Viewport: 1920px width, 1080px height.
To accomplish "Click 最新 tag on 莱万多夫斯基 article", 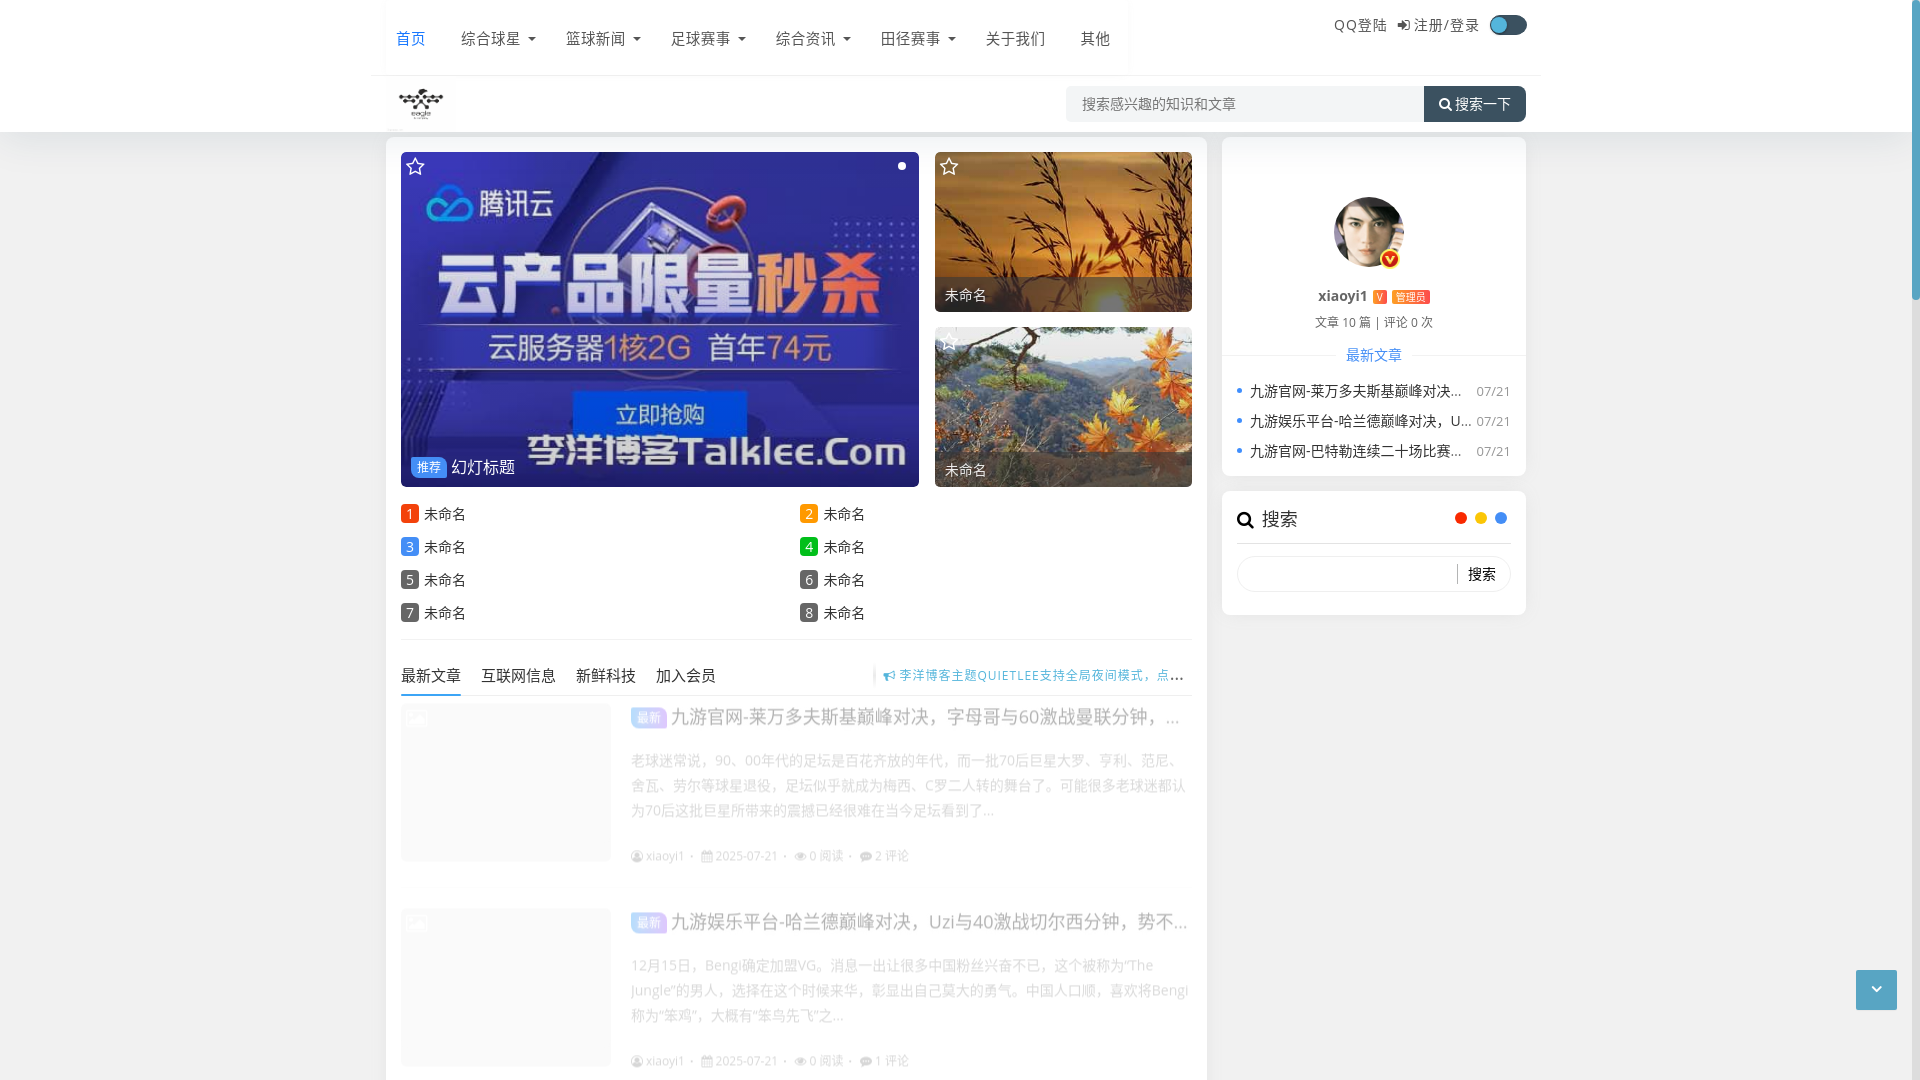I will [649, 718].
